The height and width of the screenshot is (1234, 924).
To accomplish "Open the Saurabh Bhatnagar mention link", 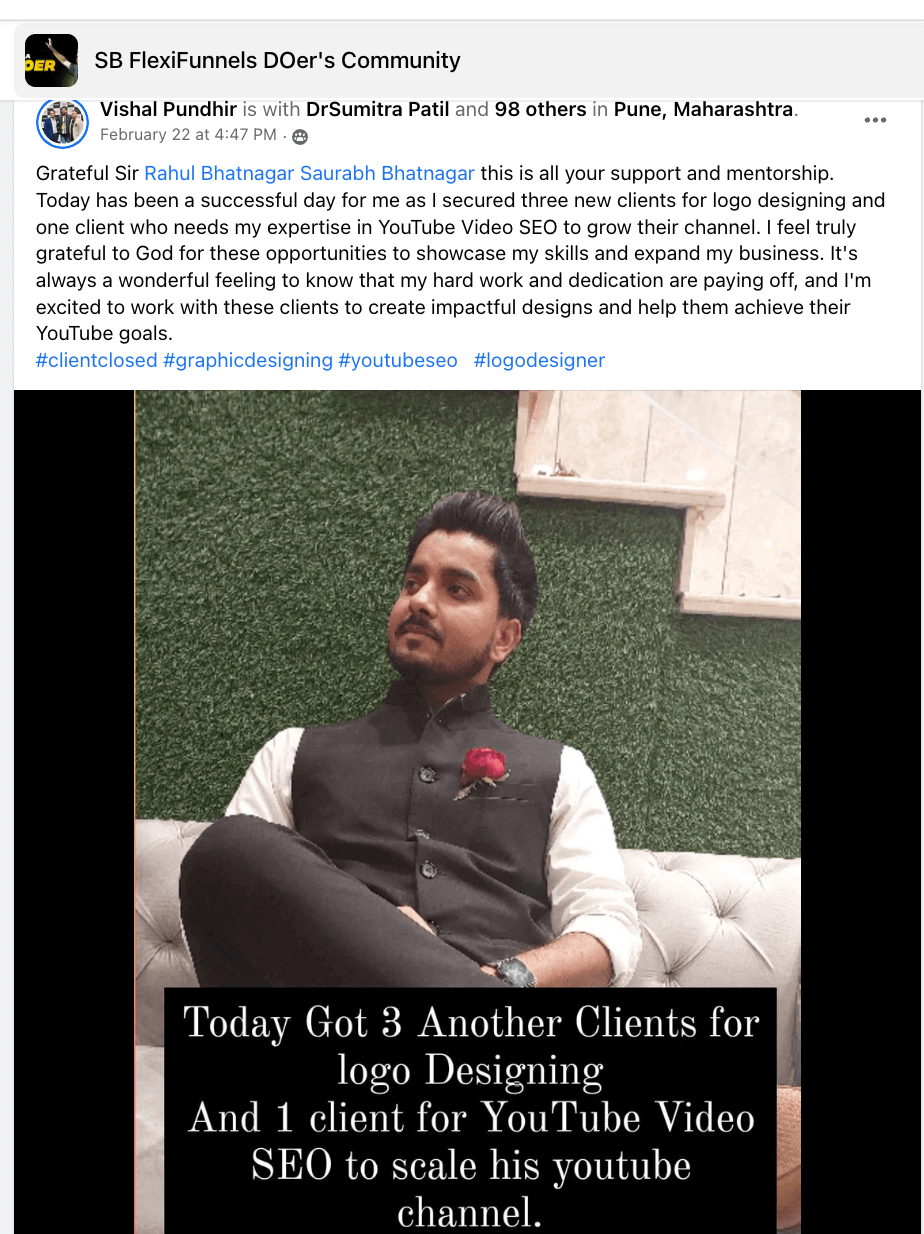I will pyautogui.click(x=387, y=173).
